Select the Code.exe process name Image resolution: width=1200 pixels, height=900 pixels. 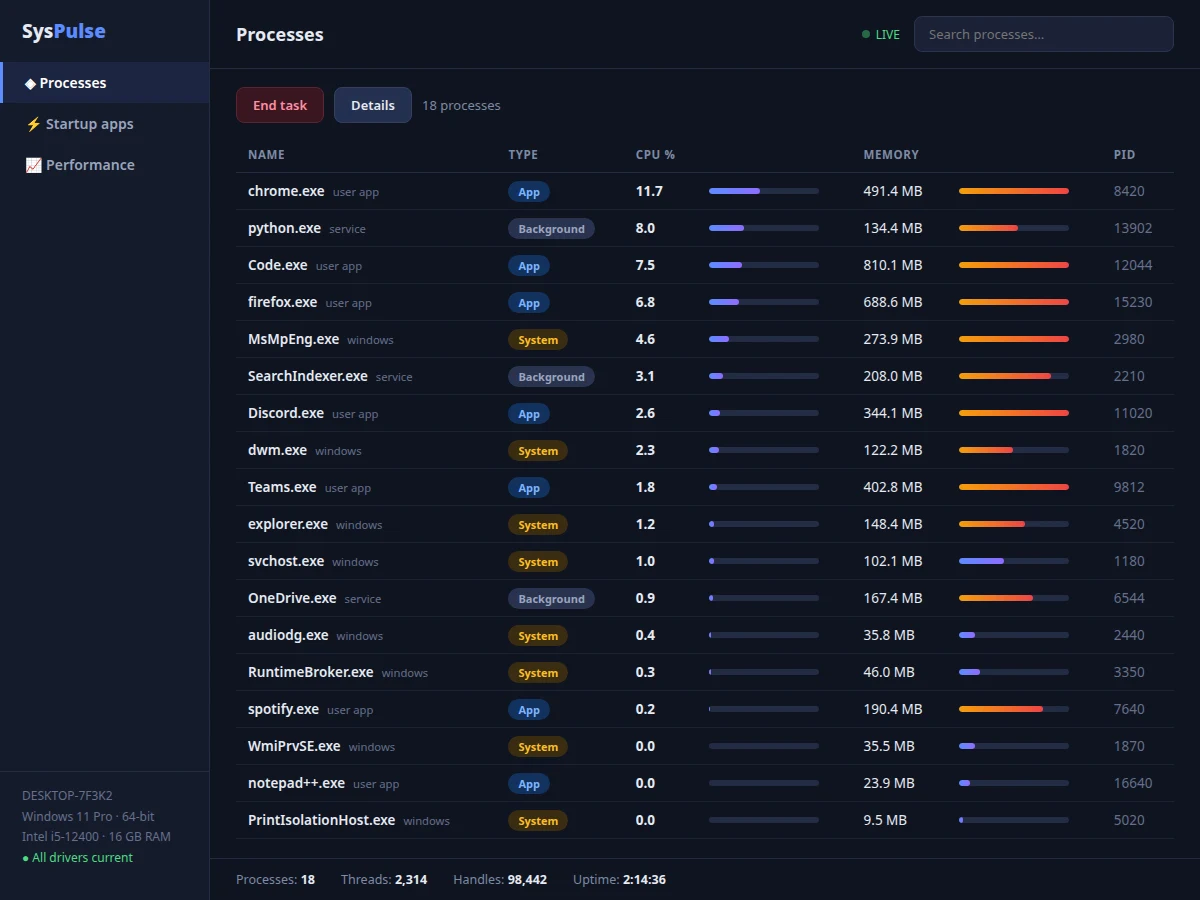tap(278, 265)
